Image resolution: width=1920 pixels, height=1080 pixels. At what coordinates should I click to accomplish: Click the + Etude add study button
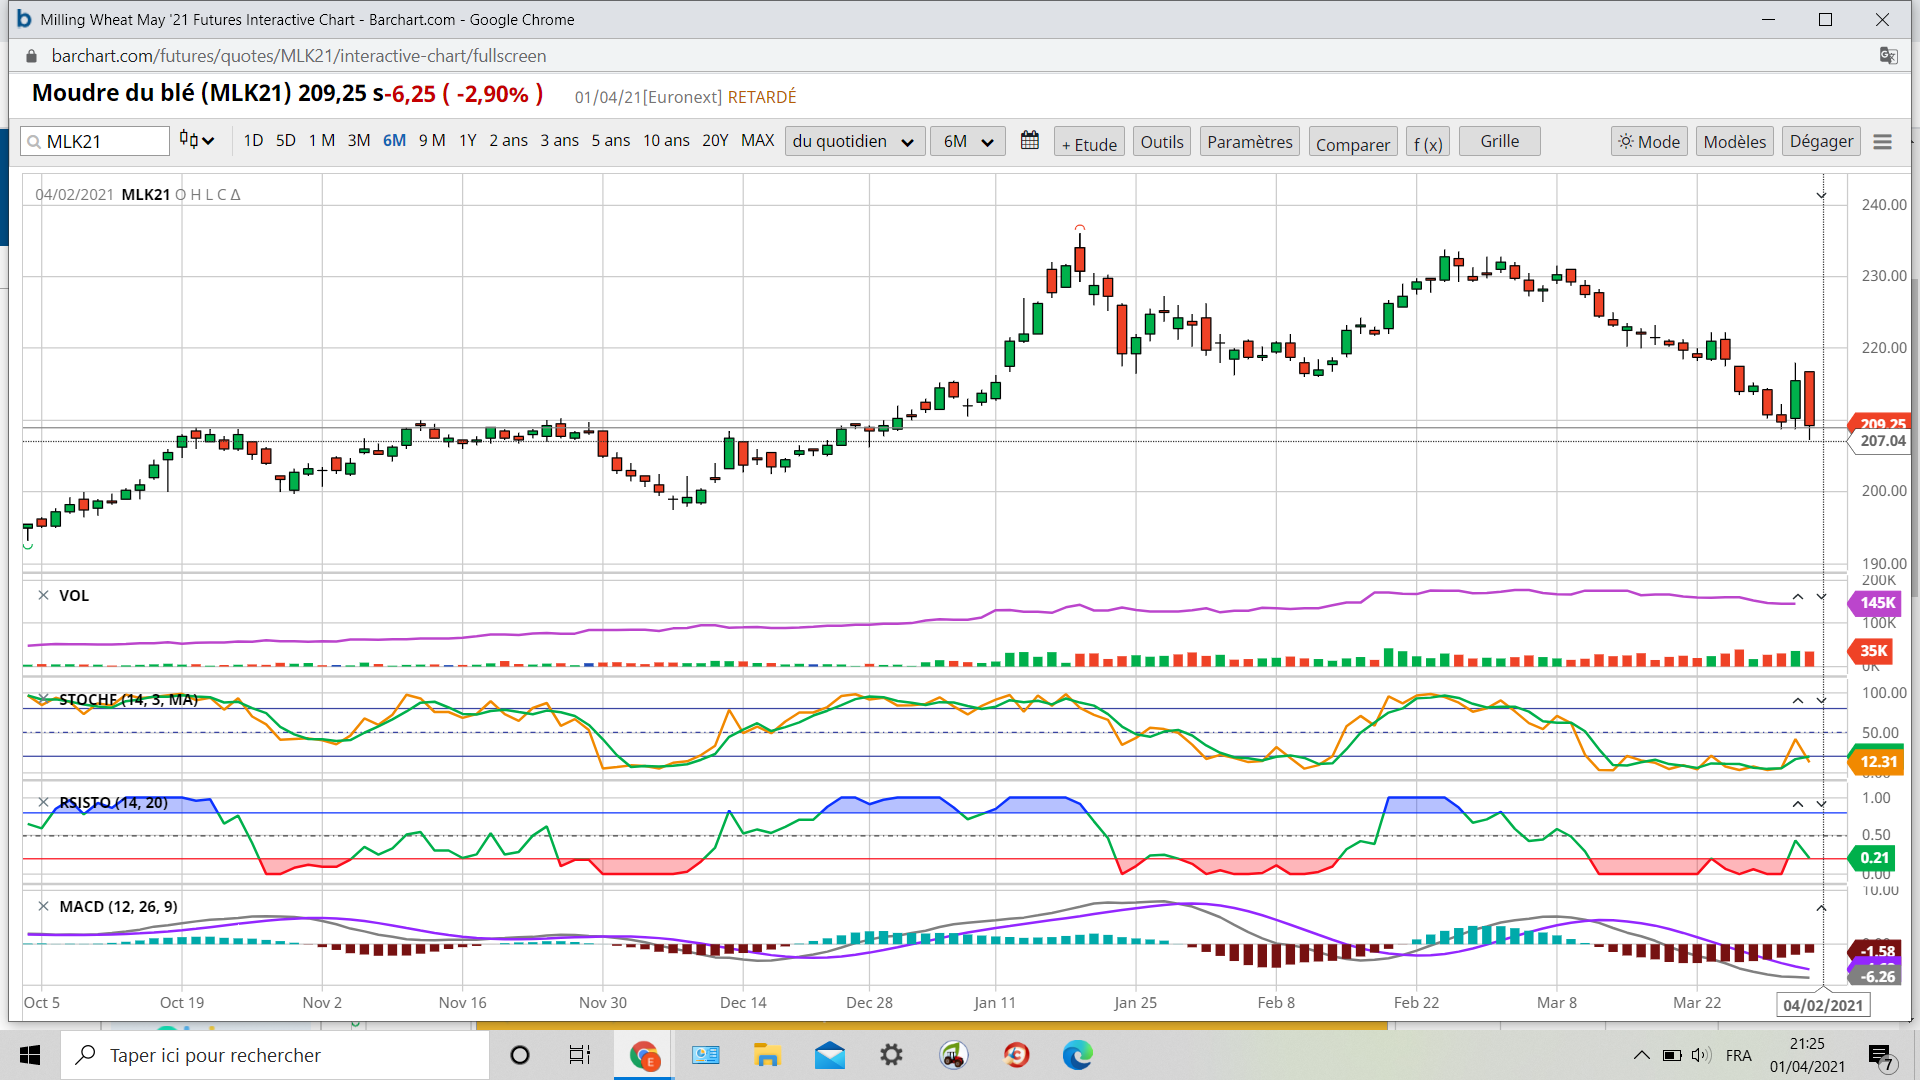[1089, 143]
